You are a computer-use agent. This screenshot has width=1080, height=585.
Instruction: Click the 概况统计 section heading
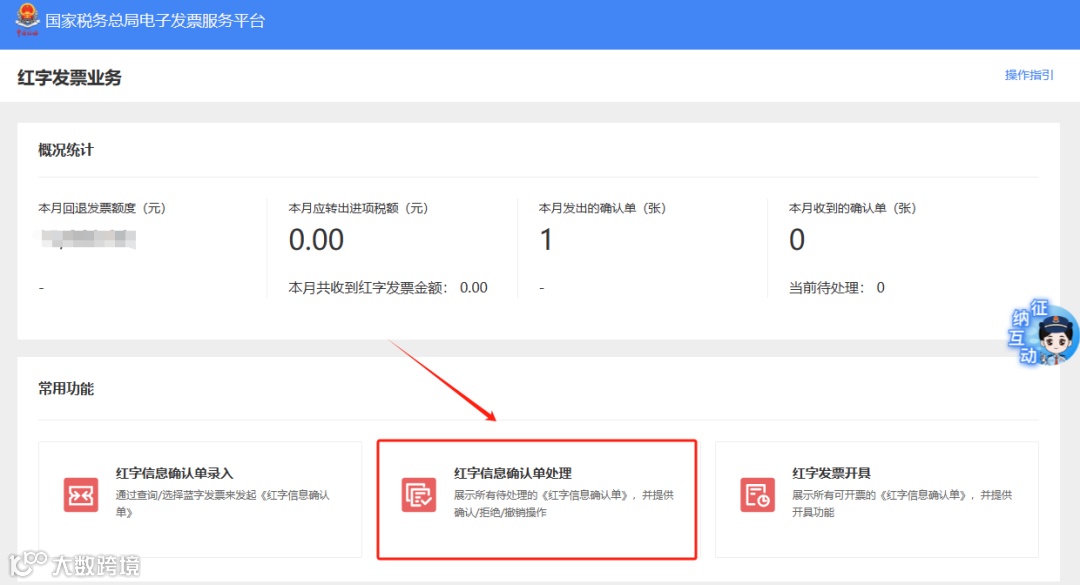[x=65, y=150]
